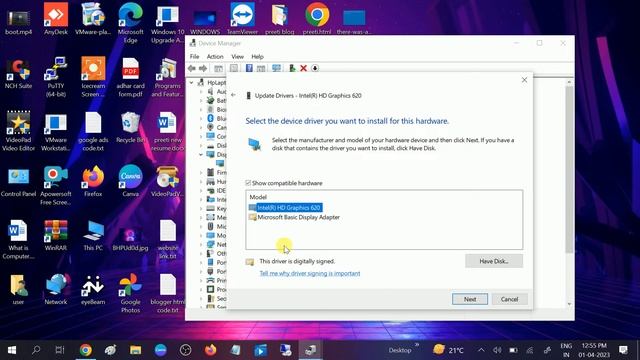
Task: Open the AnyDesk desktop shortcut
Action: pyautogui.click(x=56, y=18)
